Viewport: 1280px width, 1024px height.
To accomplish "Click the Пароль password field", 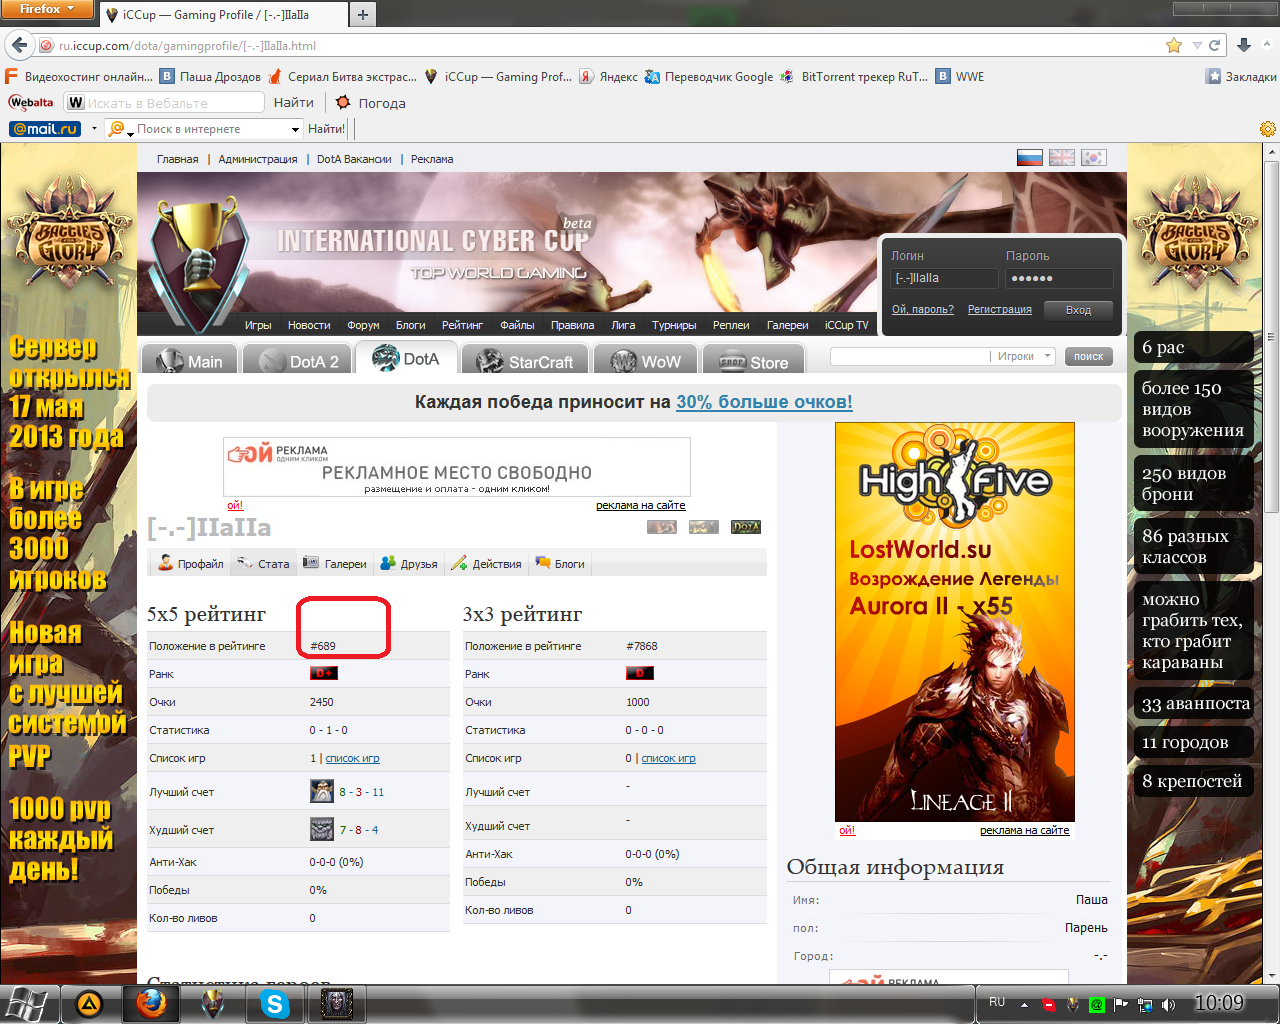I will point(1059,278).
